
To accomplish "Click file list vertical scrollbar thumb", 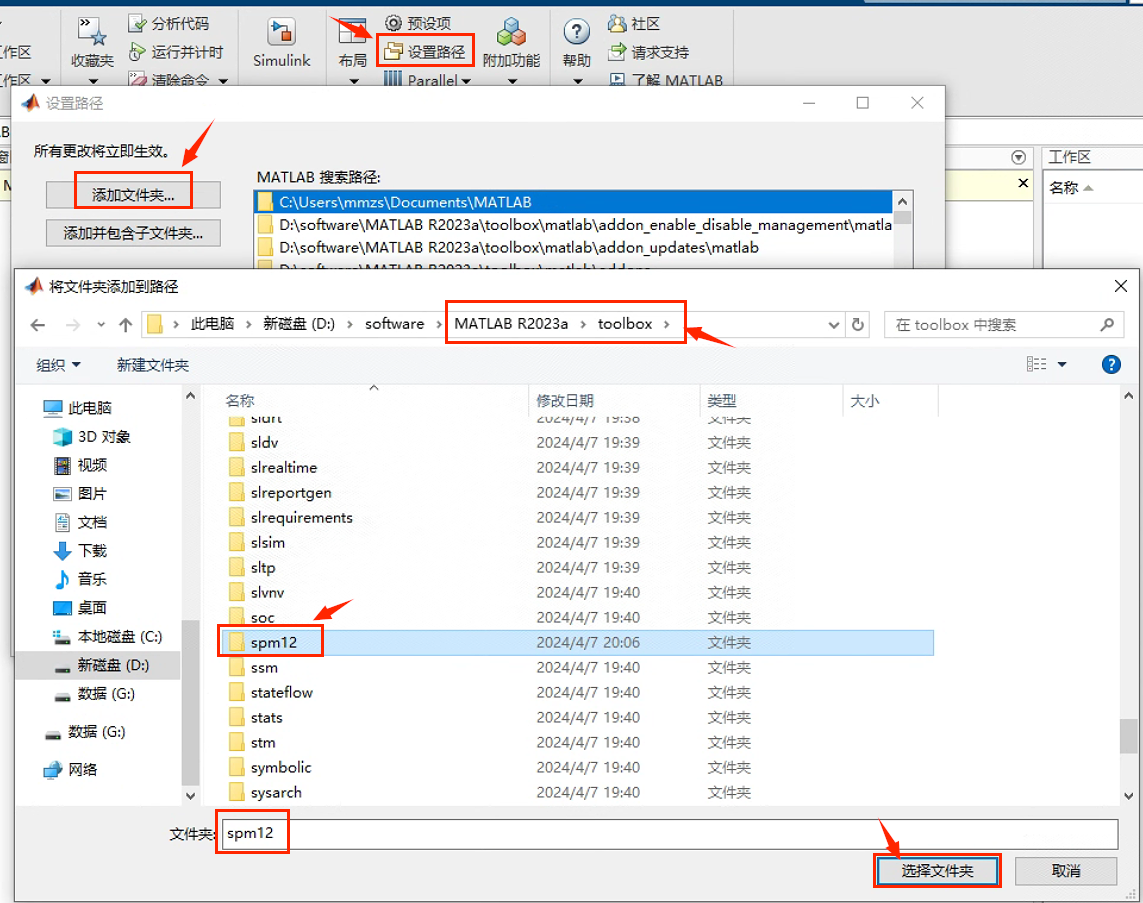I will click(x=1128, y=736).
